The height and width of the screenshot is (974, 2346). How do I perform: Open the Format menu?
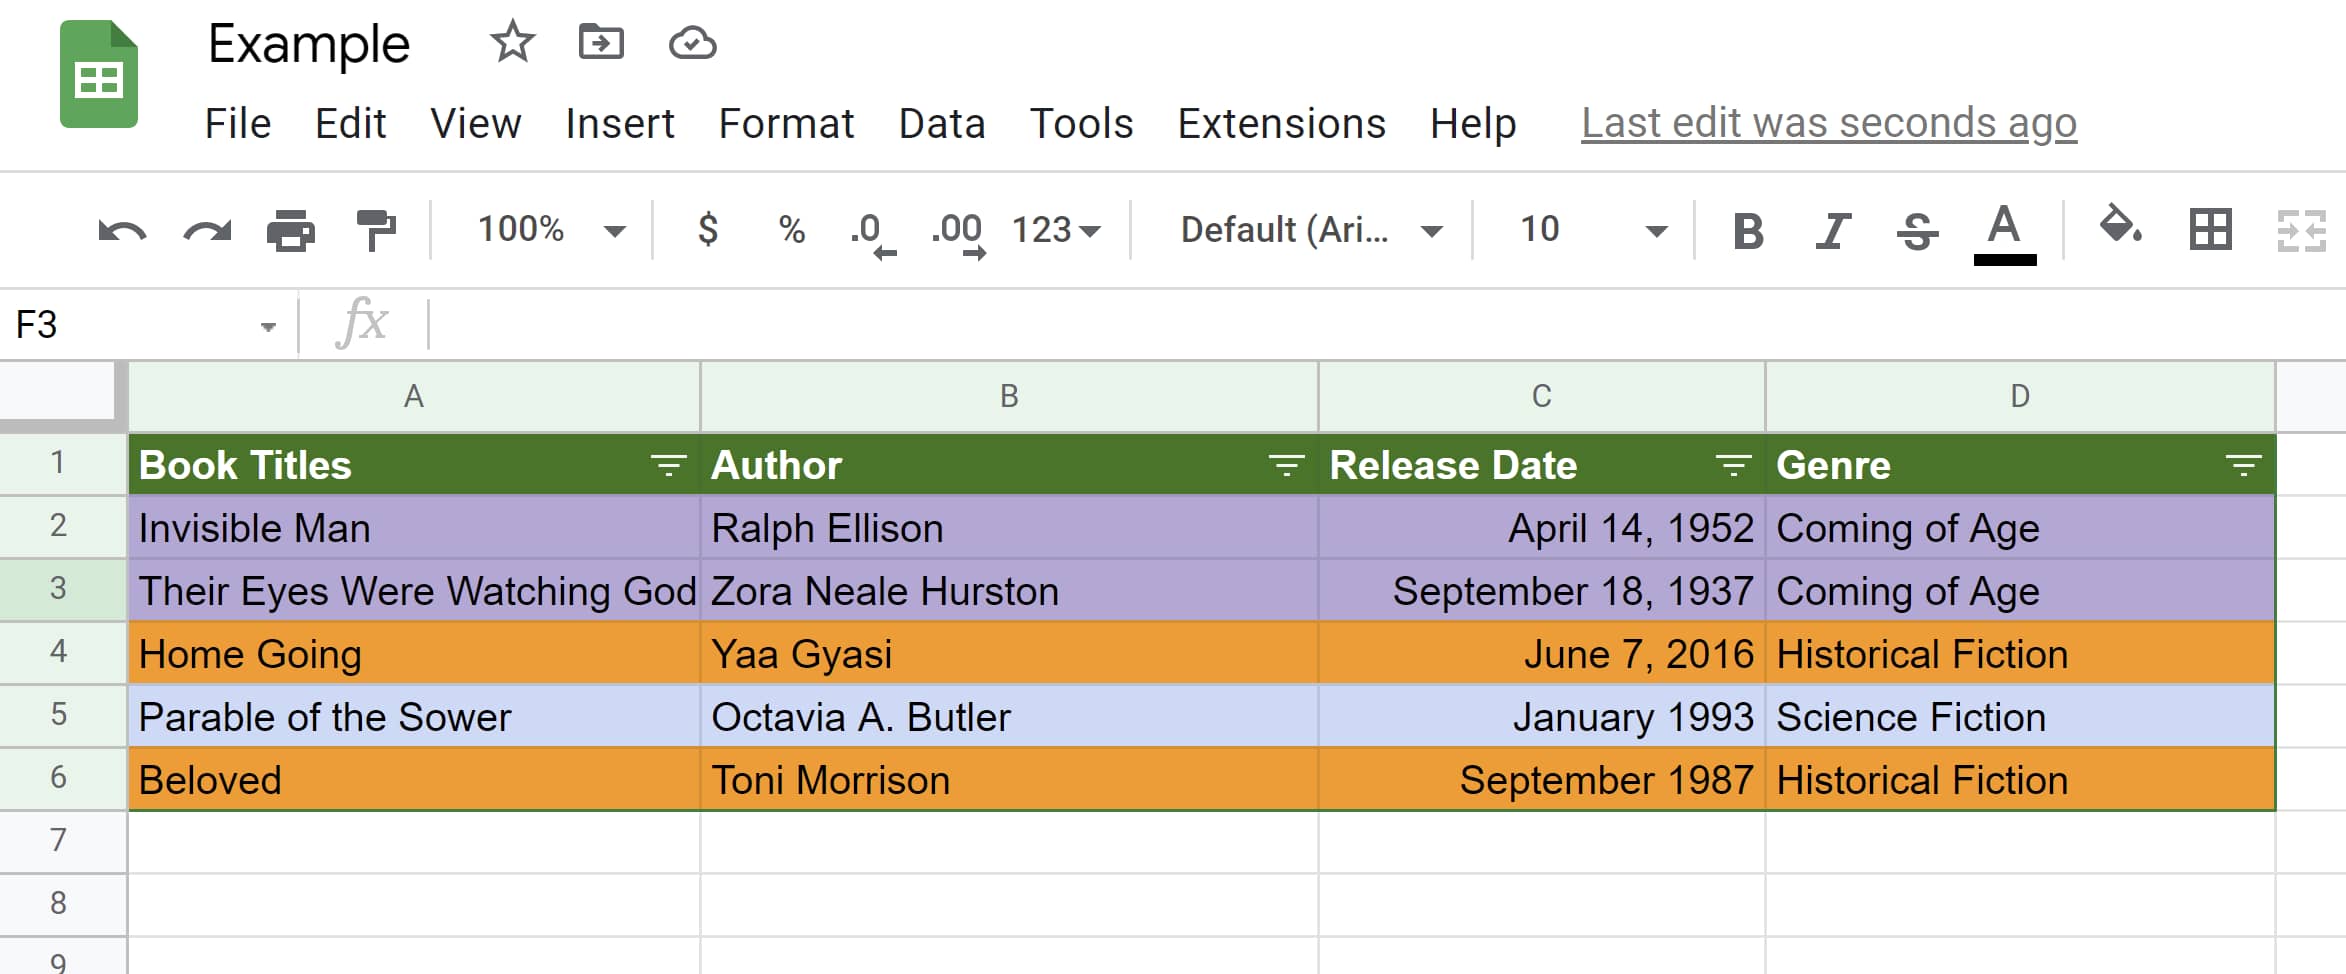point(786,124)
